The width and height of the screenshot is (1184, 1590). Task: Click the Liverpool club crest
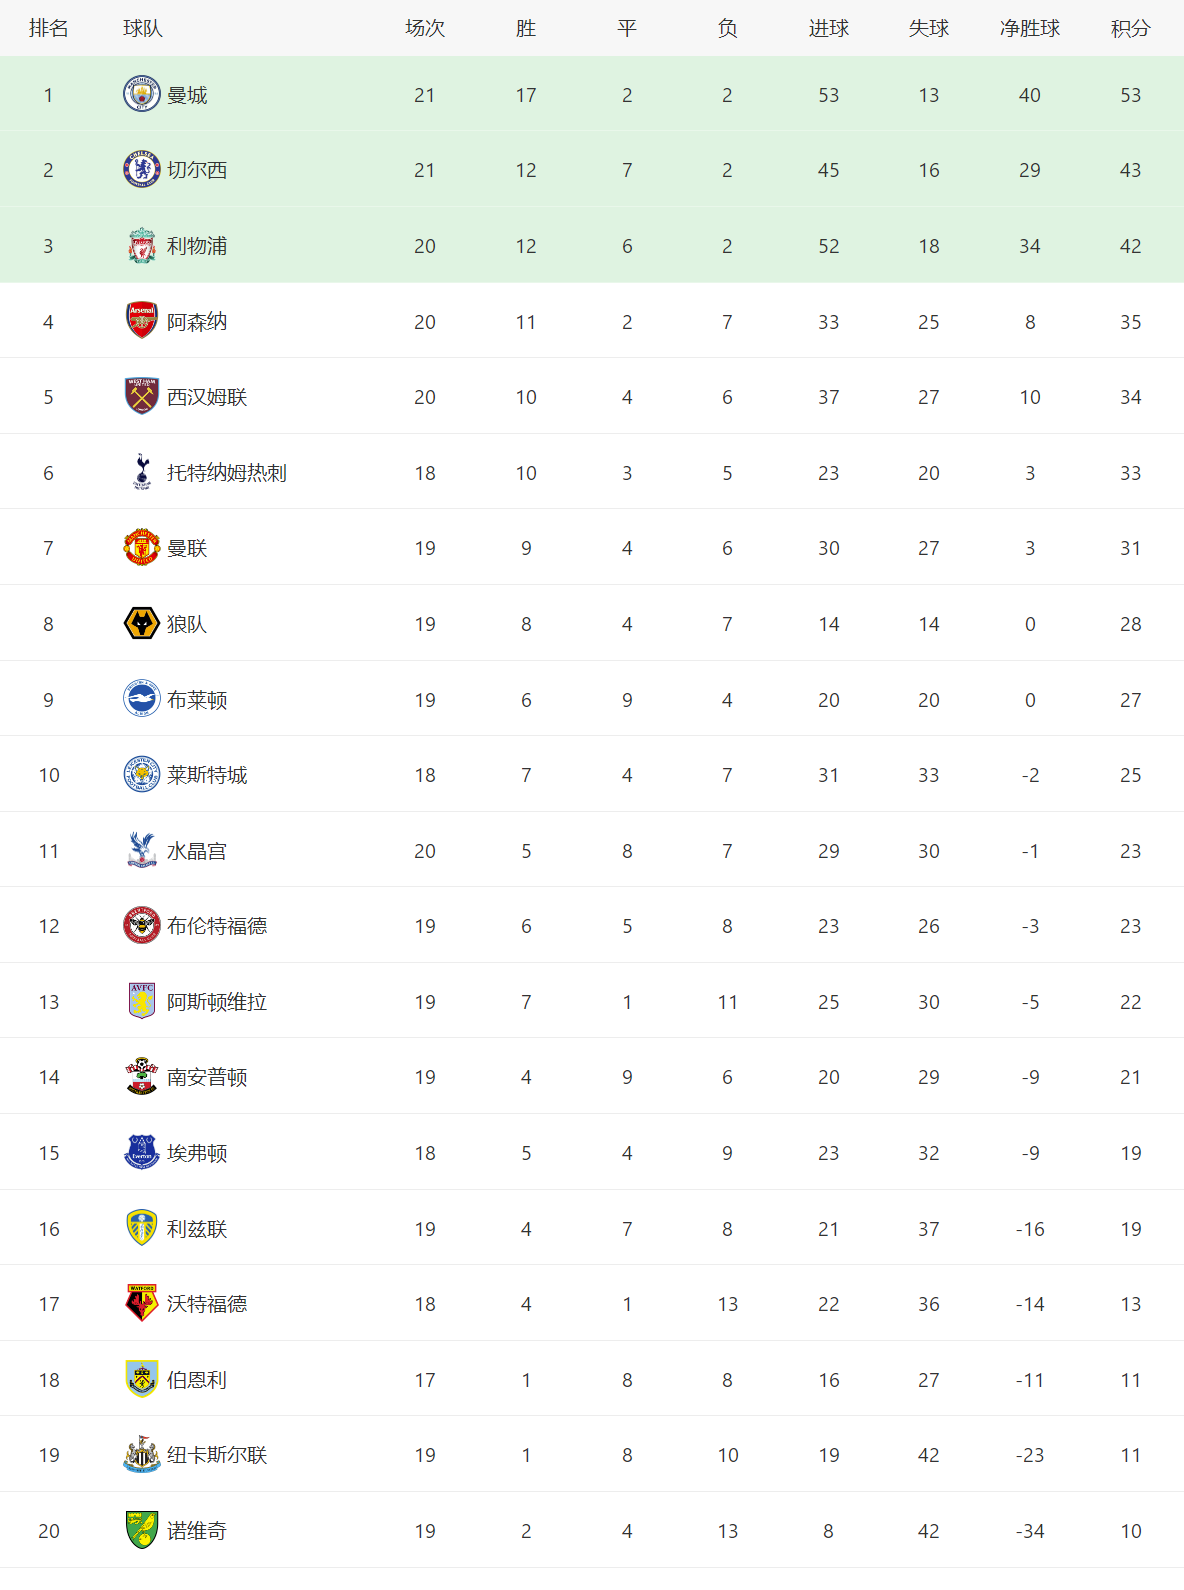(142, 246)
